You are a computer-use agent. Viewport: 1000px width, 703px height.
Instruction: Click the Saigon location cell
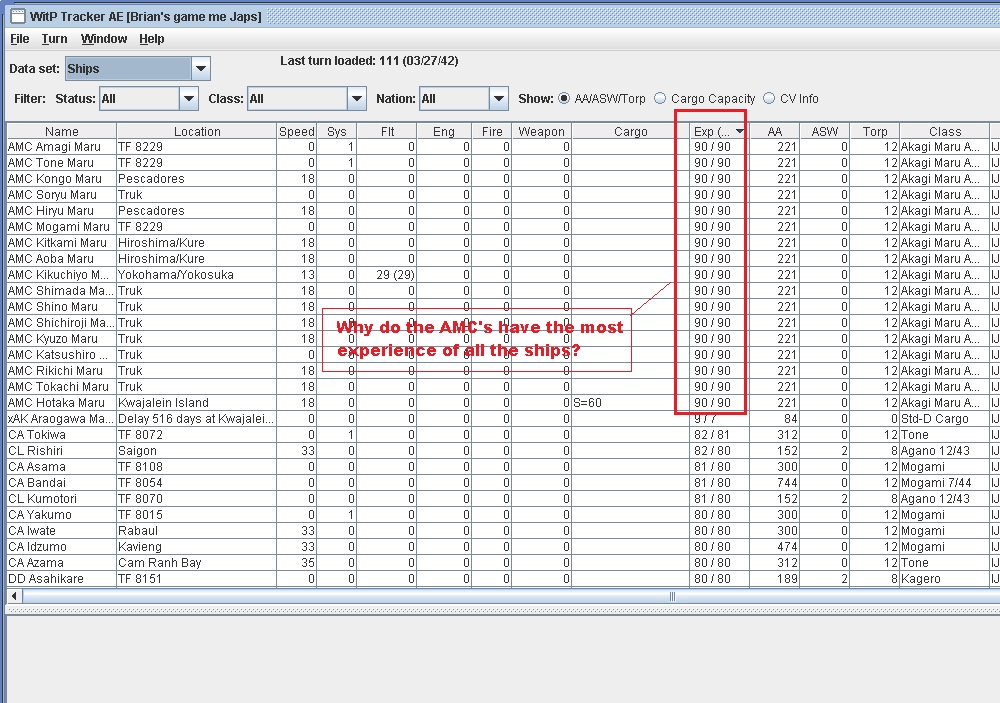pyautogui.click(x=197, y=450)
